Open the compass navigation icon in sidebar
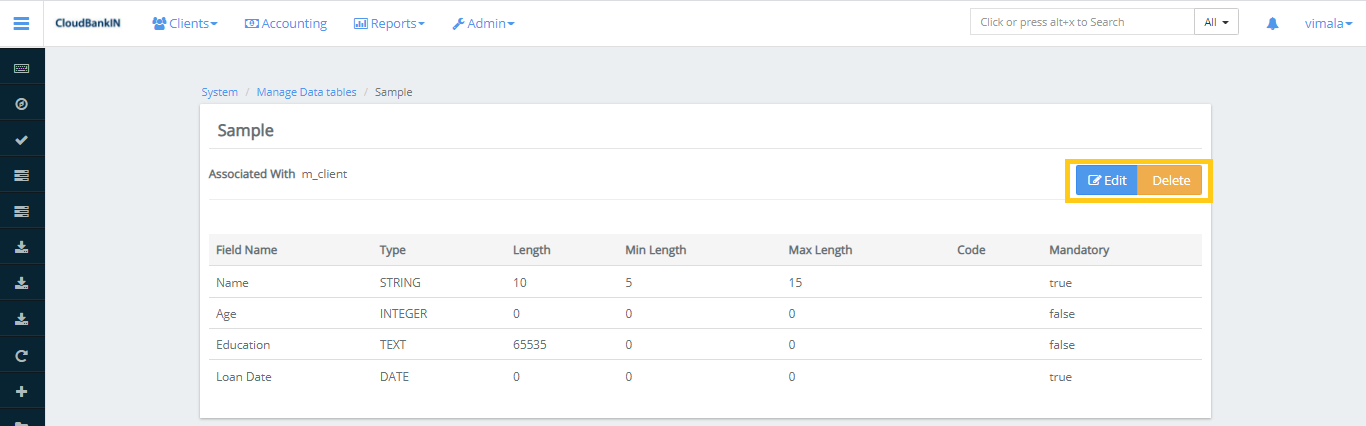This screenshot has width=1366, height=426. (x=21, y=104)
